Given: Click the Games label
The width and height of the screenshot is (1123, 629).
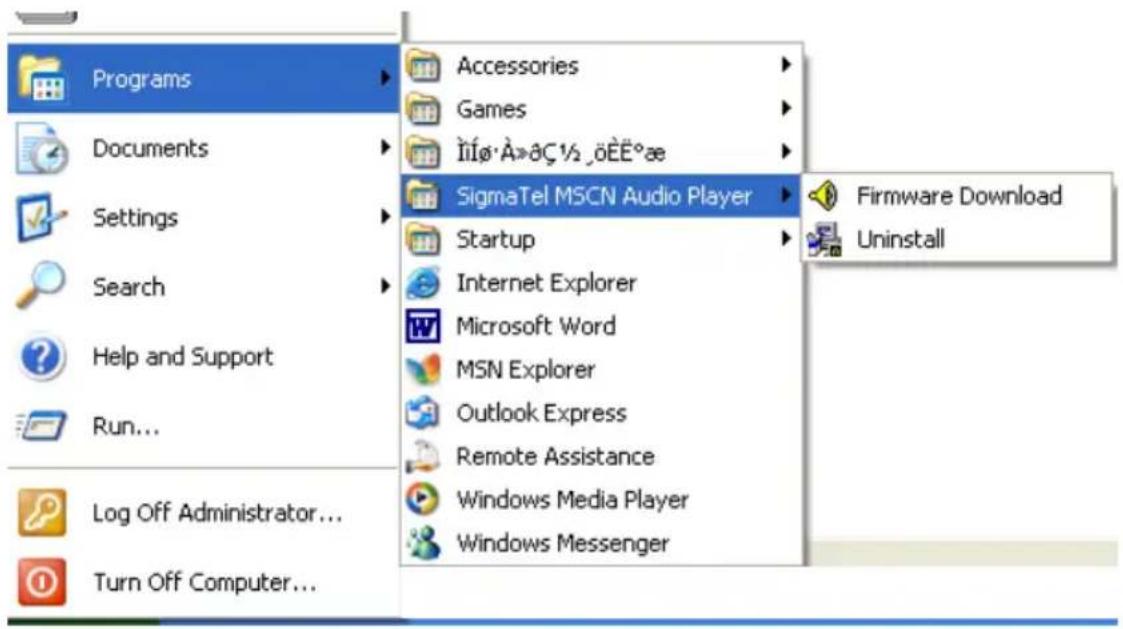Looking at the screenshot, I should [491, 110].
